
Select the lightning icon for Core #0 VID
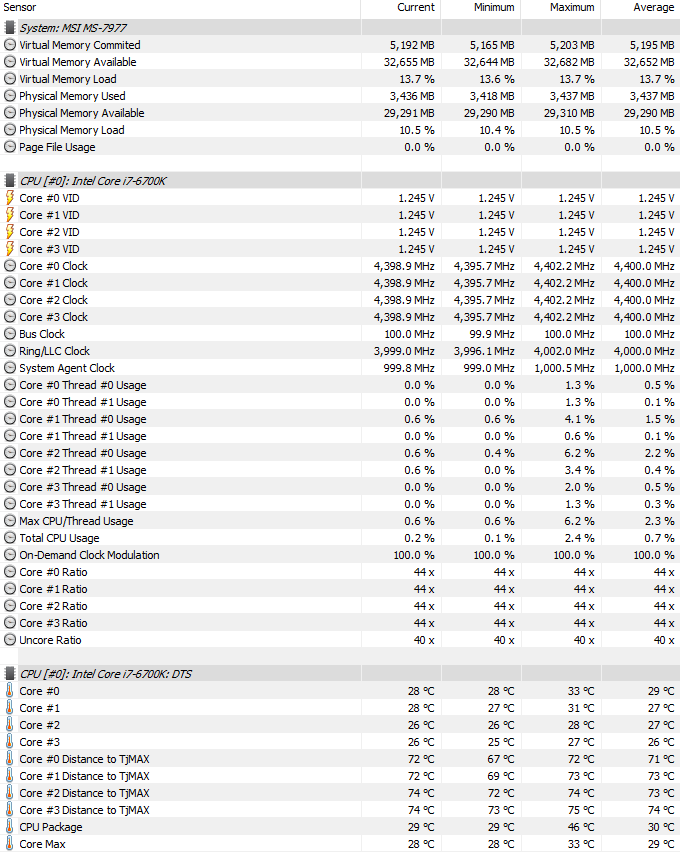[x=9, y=198]
